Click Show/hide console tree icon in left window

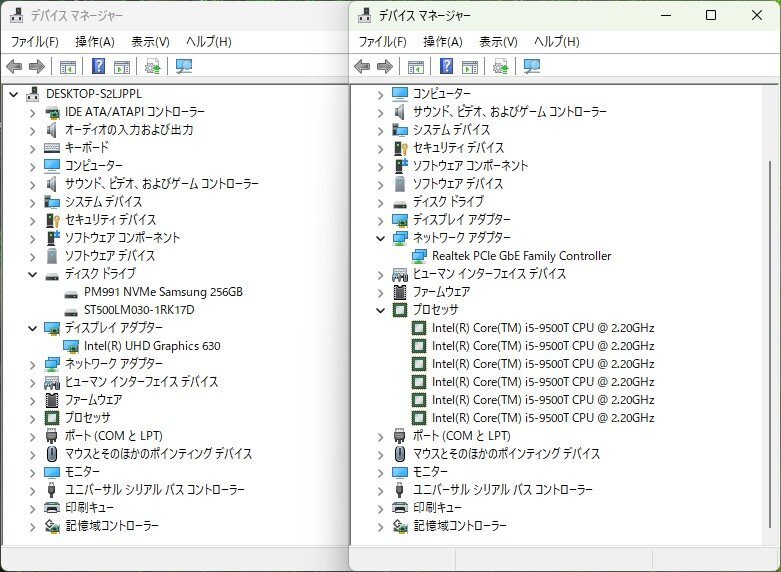click(x=68, y=66)
